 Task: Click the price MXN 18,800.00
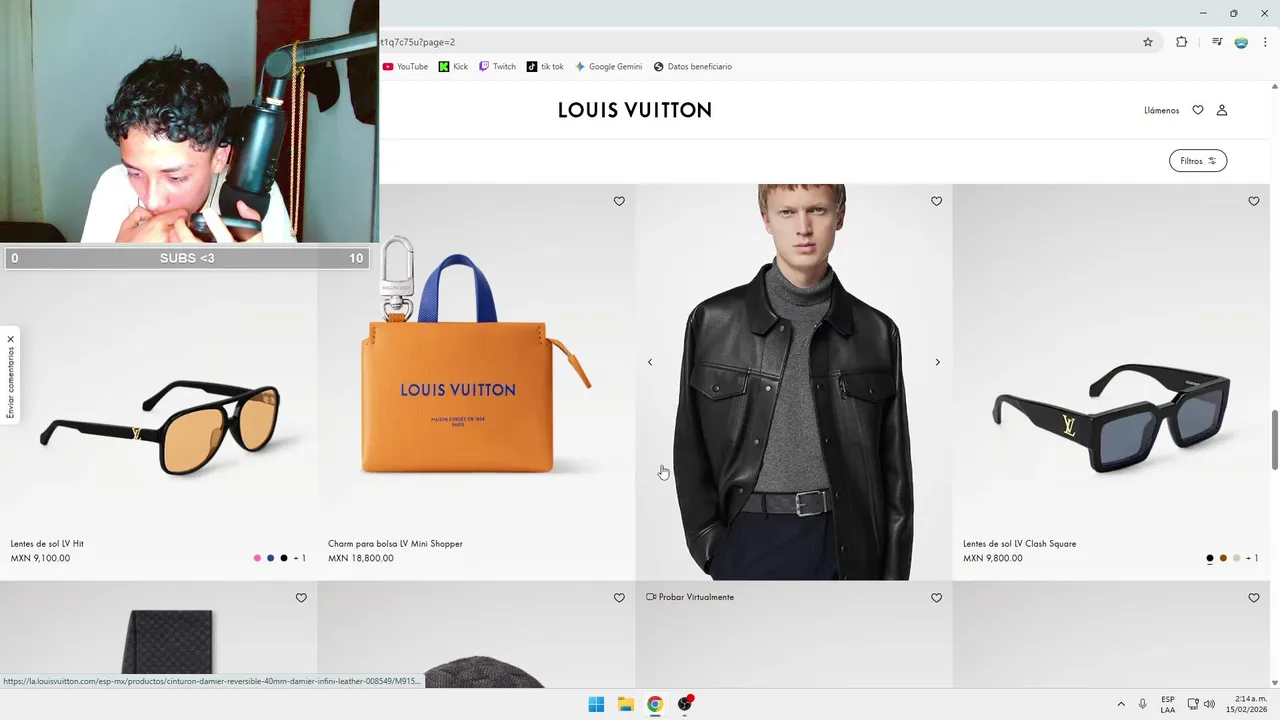360,558
